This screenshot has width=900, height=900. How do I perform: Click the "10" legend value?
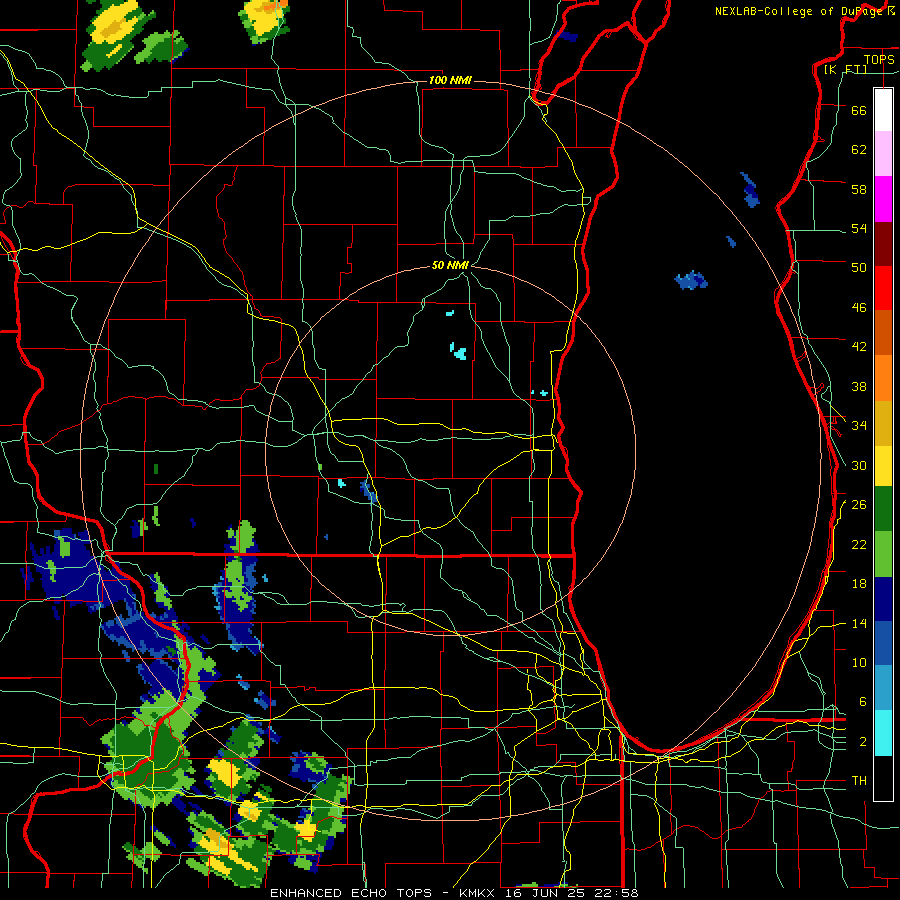click(859, 662)
